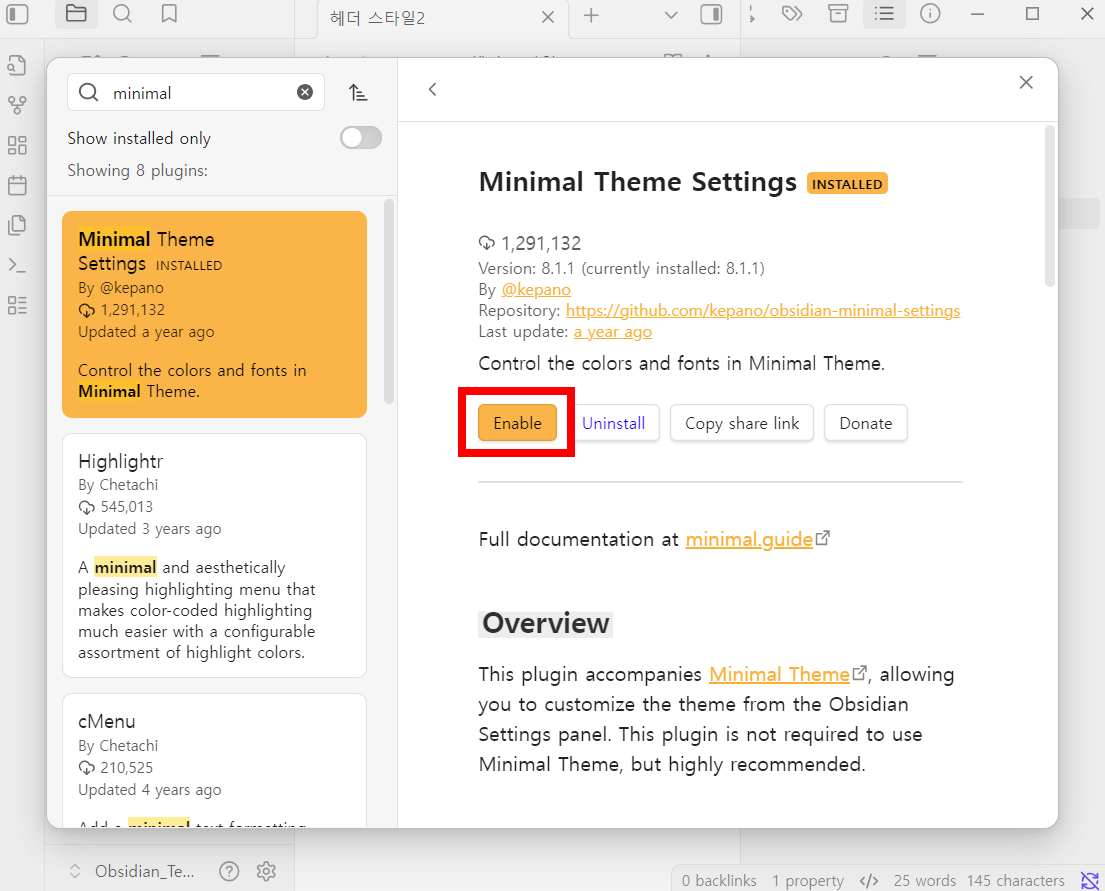Select the cMenu plugin card
1105x891 pixels.
point(214,760)
